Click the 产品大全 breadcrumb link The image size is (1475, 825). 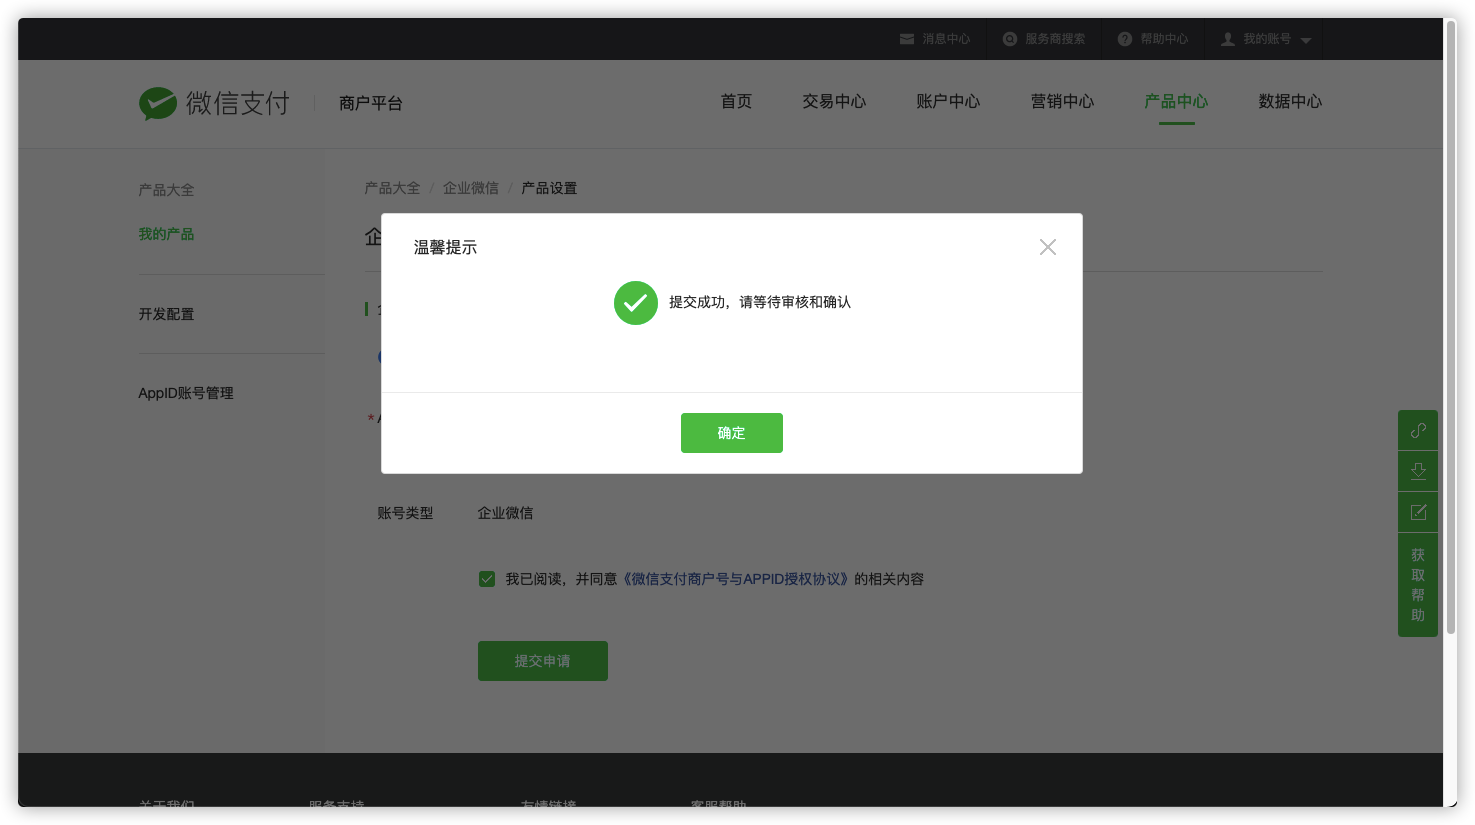coord(392,188)
